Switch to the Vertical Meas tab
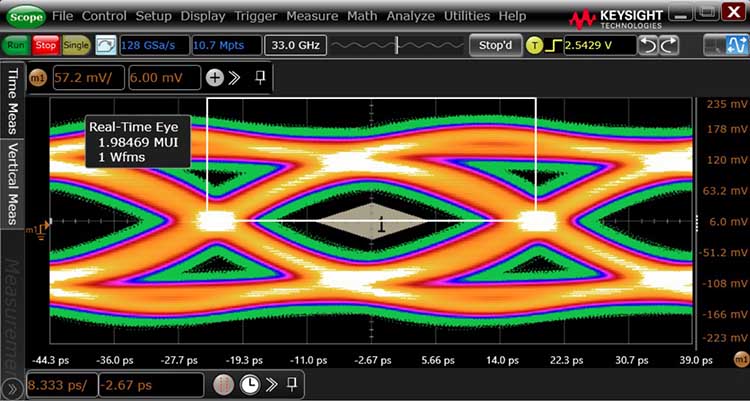Viewport: 750px width, 401px height. tap(13, 183)
